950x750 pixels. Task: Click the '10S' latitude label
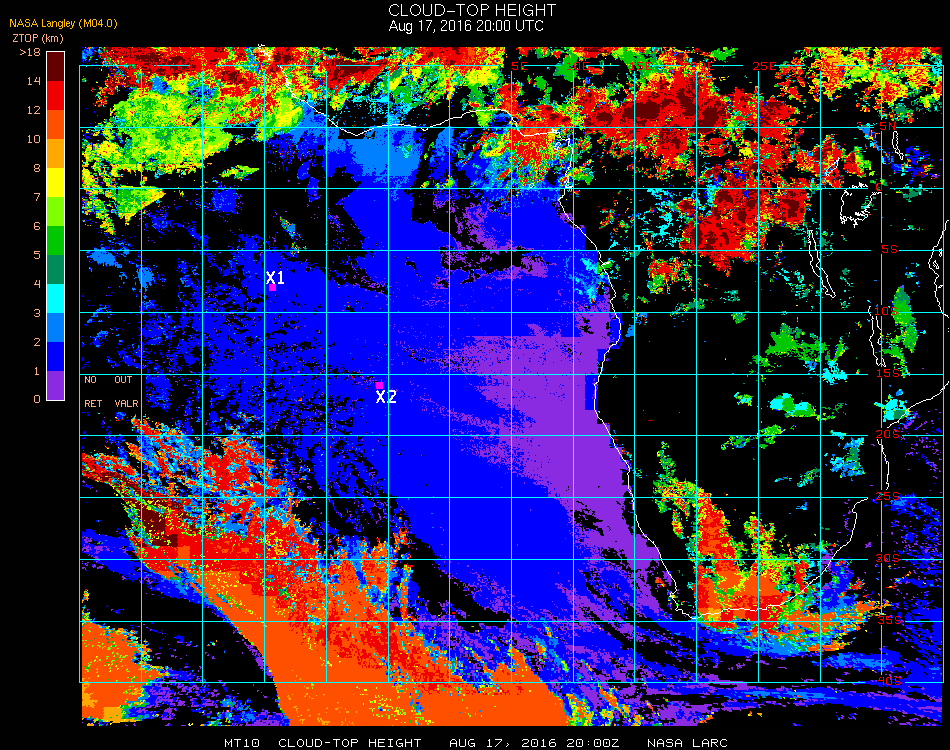885,311
